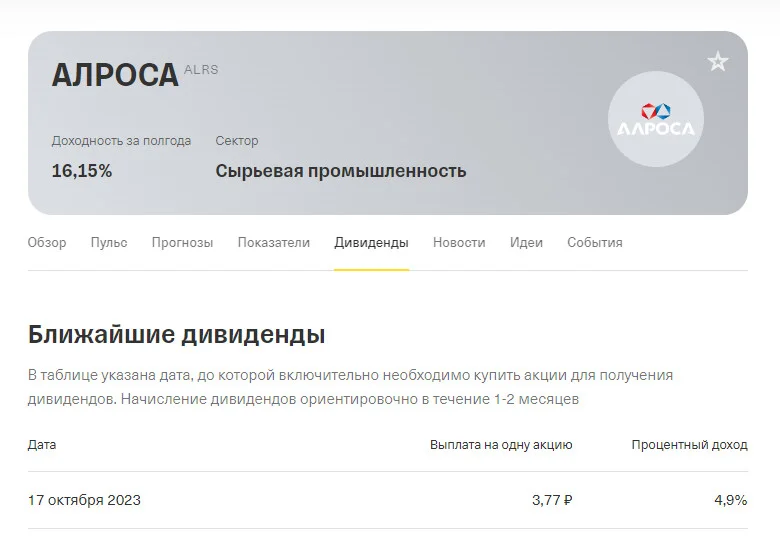Switch to the Пульс tab
The height and width of the screenshot is (543, 780).
[x=109, y=243]
